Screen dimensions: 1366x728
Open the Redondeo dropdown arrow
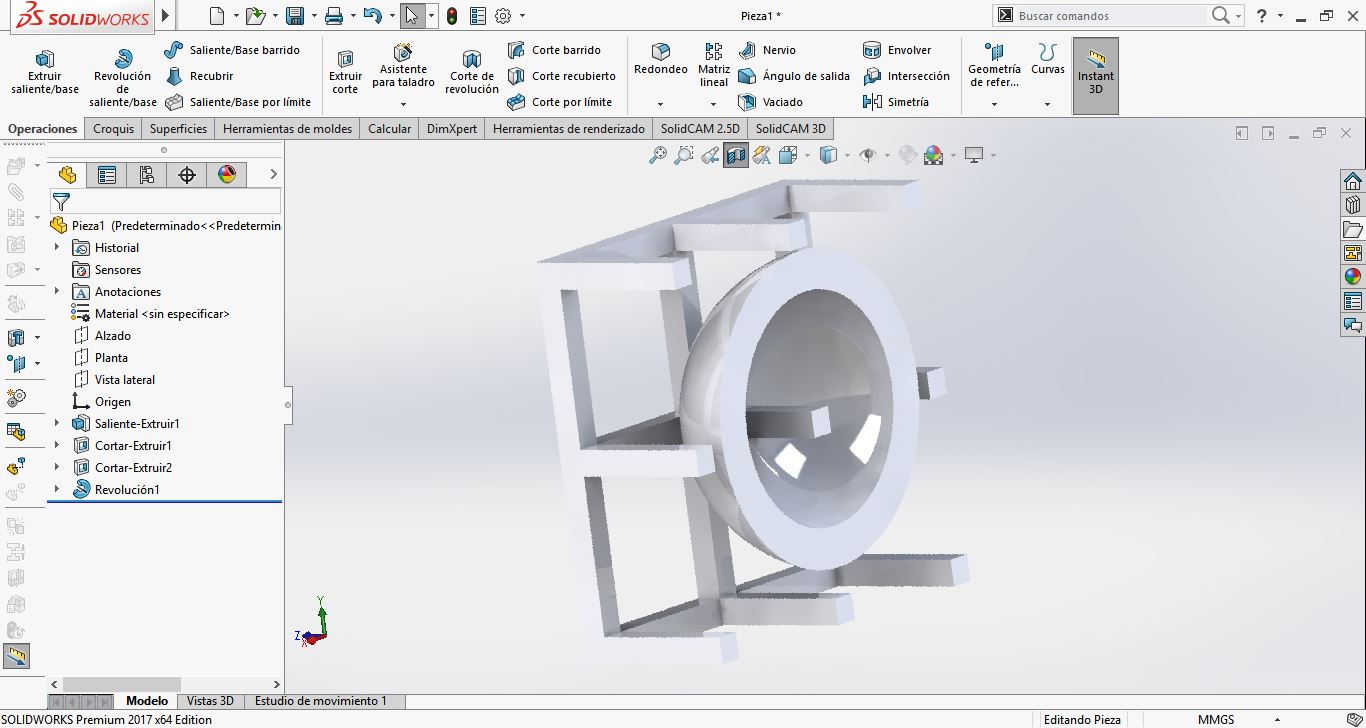(x=661, y=104)
